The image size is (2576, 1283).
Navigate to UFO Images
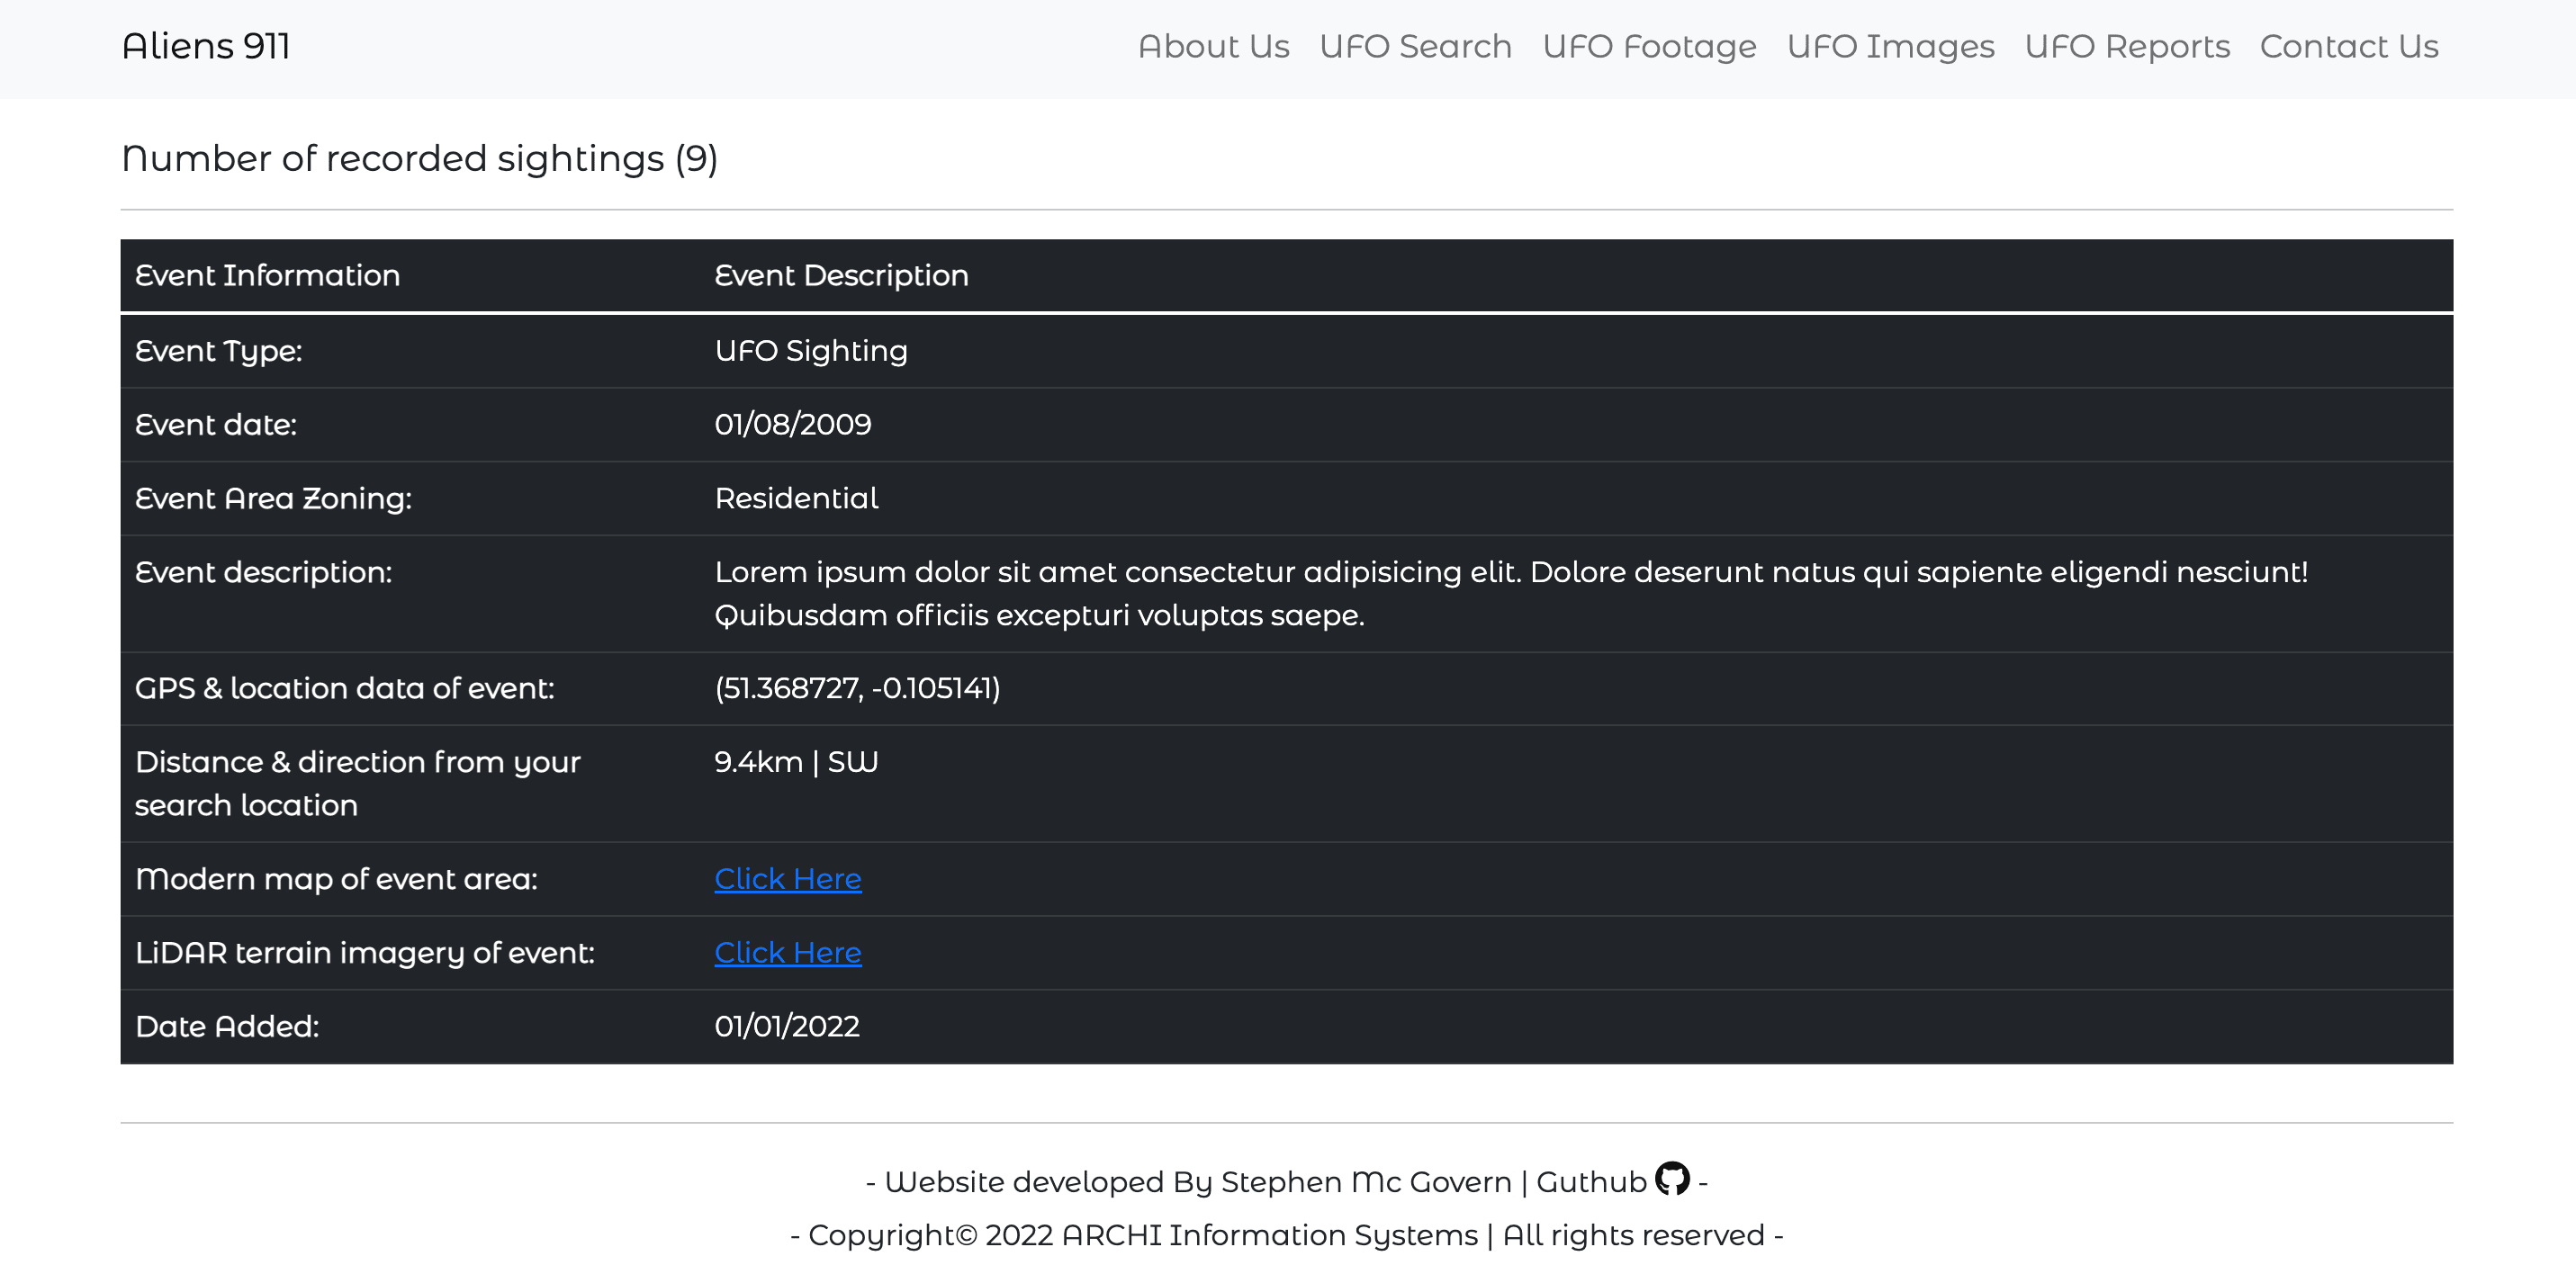point(1890,46)
